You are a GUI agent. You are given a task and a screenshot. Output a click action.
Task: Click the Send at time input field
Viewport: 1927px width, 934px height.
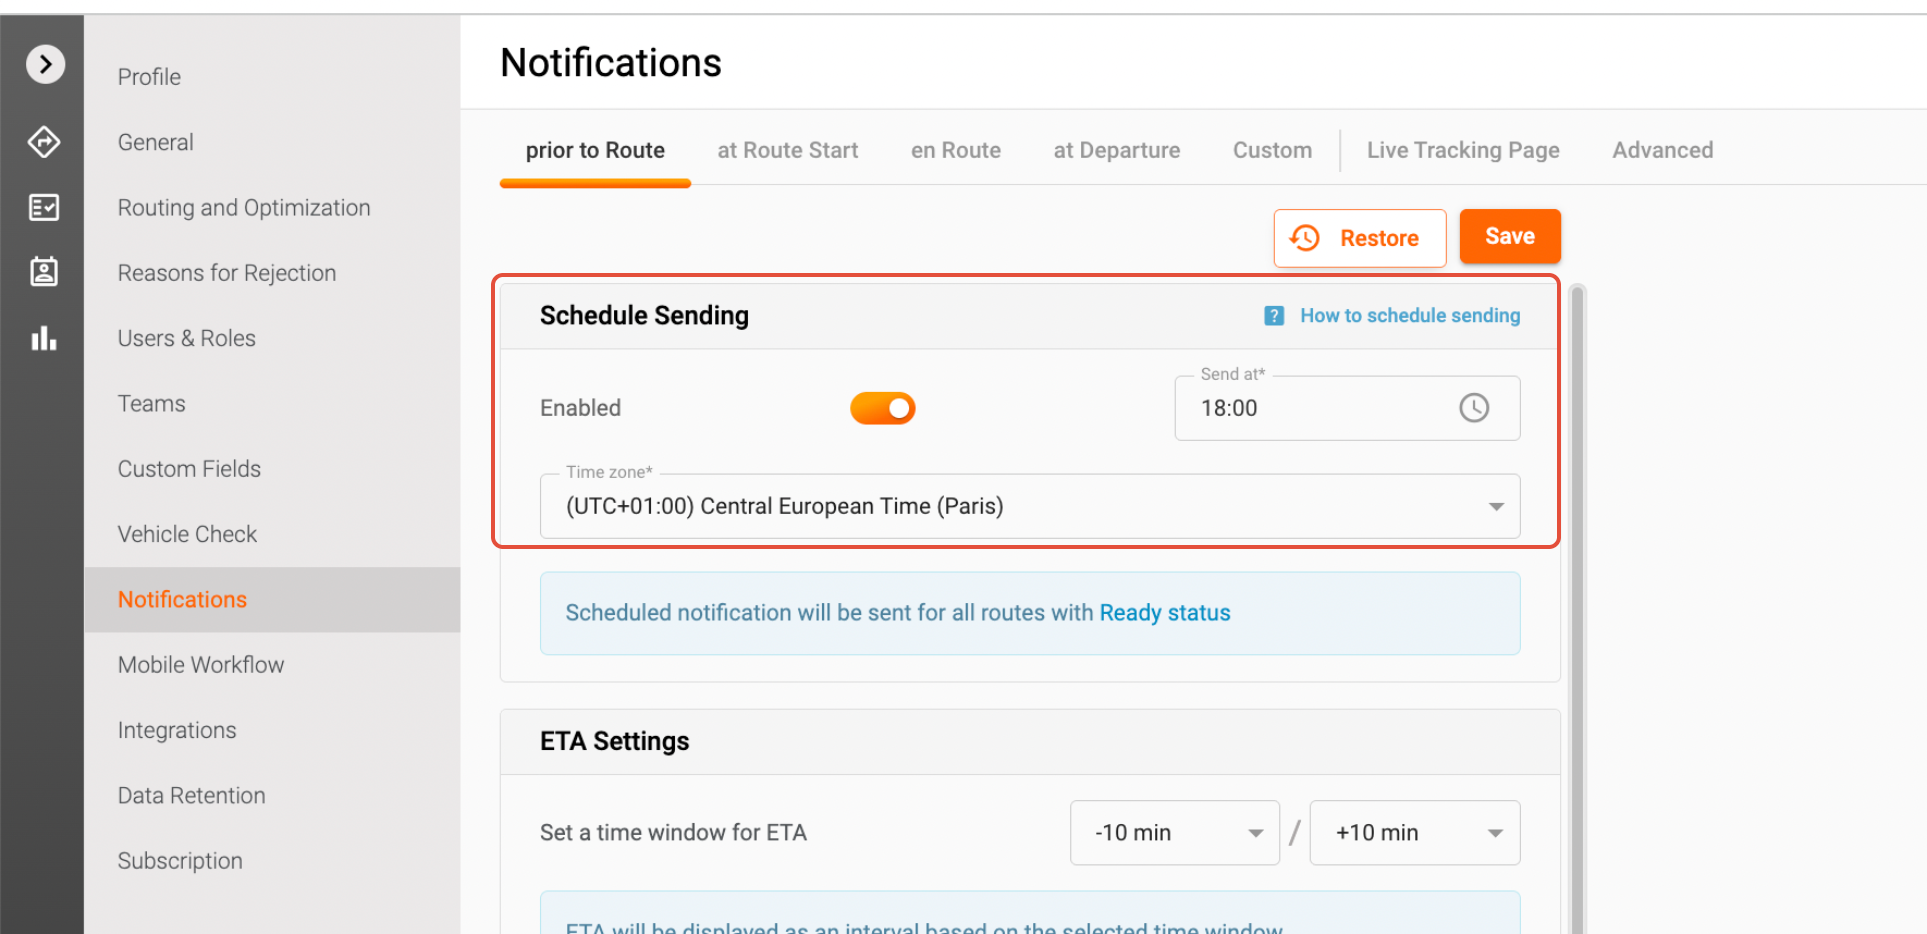[1310, 408]
